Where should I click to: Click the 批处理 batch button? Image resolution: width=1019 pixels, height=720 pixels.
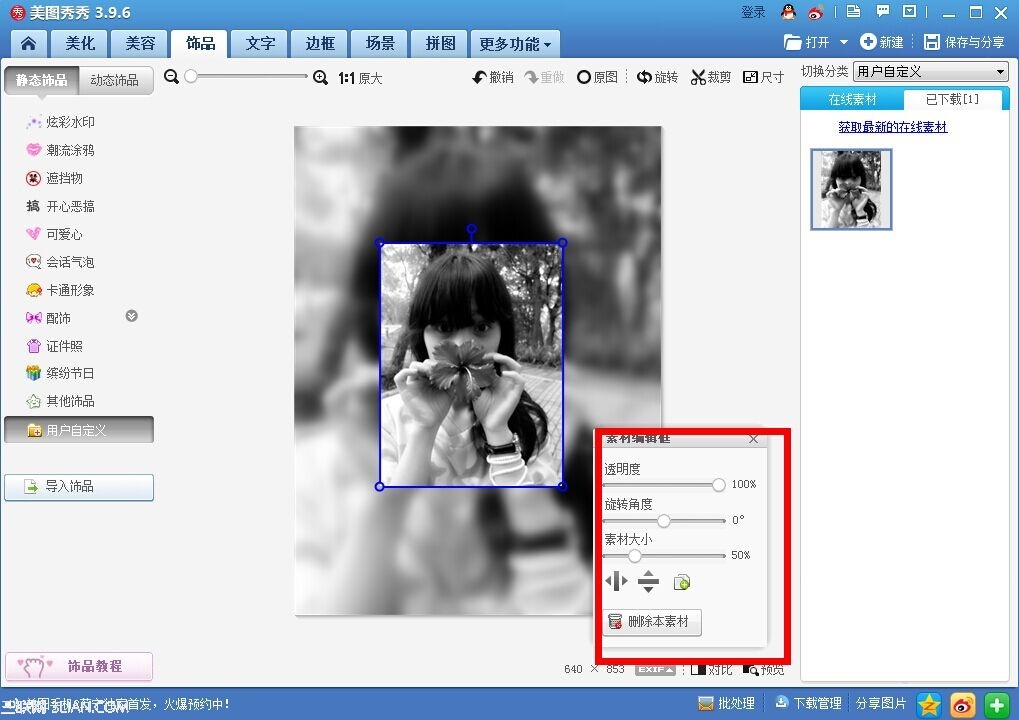(x=727, y=703)
